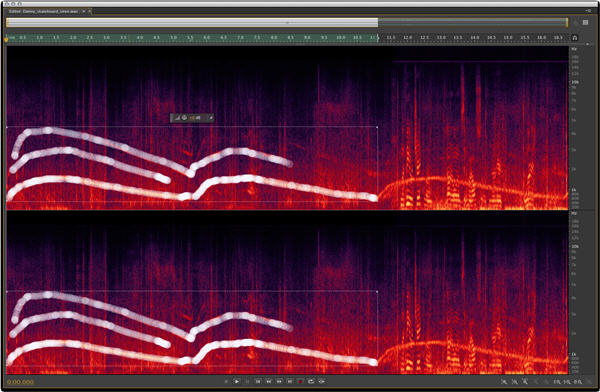Viewport: 600px width, 392px height.
Task: Click the Zoom In time icon
Action: [525, 382]
